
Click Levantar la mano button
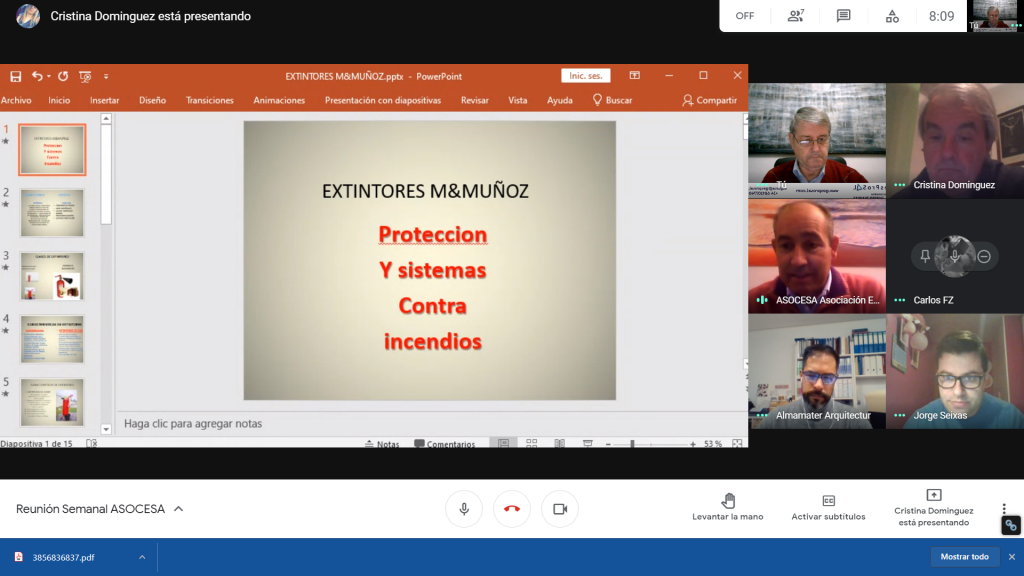(728, 507)
